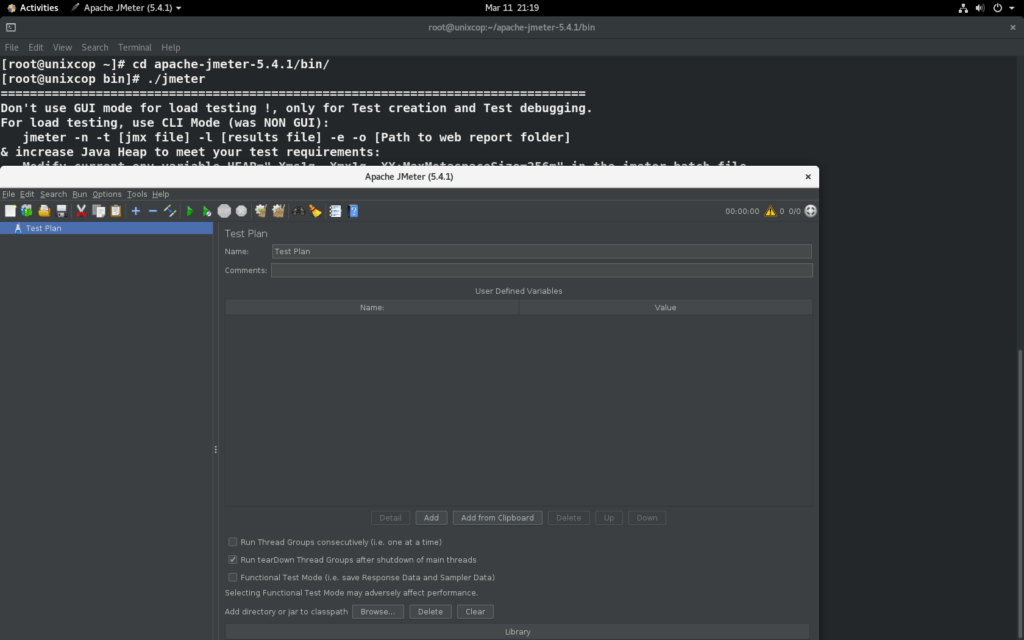The height and width of the screenshot is (640, 1024).
Task: Click the Value column header
Action: [665, 308]
